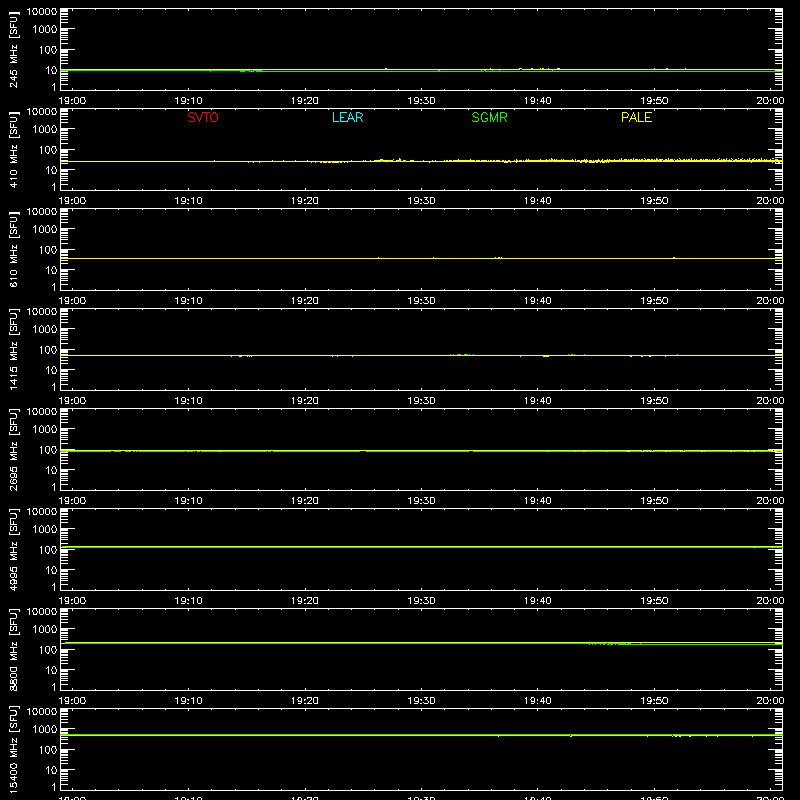Select the 610 MHz [SFU] axis title
This screenshot has width=800, height=800.
pos(14,249)
